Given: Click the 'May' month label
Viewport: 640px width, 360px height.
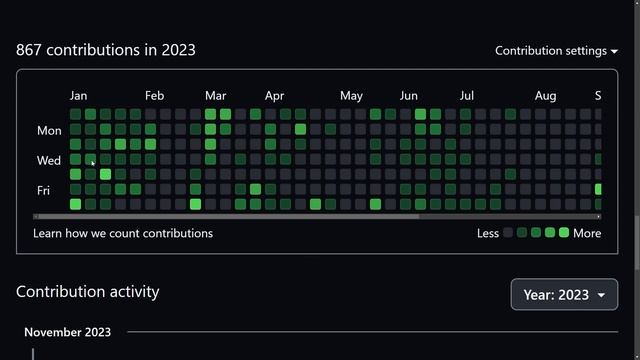Looking at the screenshot, I should point(351,96).
